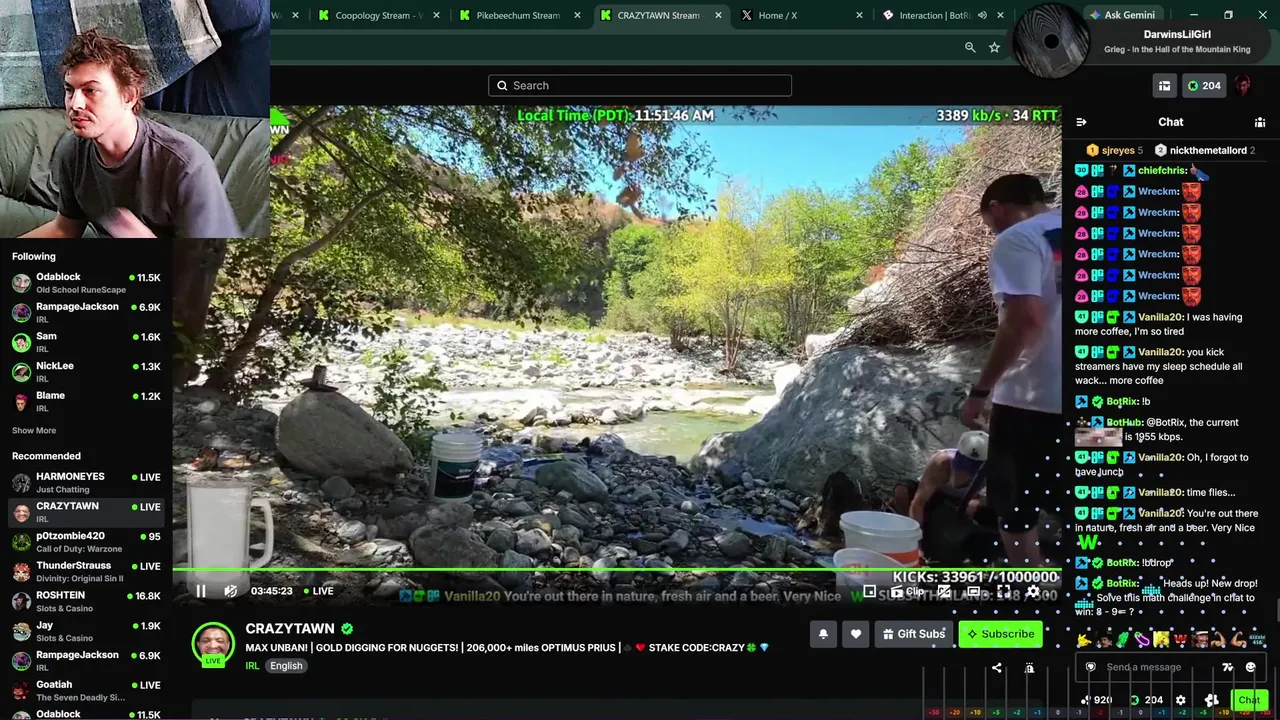Open Blame channel in Following list
Image resolution: width=1280 pixels, height=720 pixels.
coord(86,401)
